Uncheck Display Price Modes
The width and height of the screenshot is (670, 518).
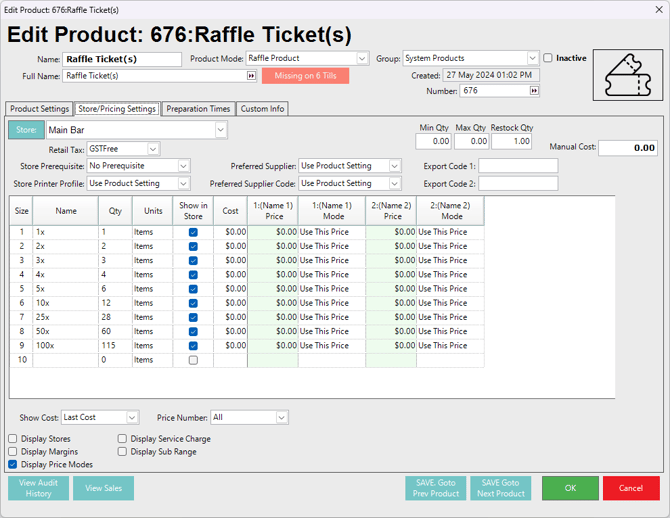pos(13,464)
